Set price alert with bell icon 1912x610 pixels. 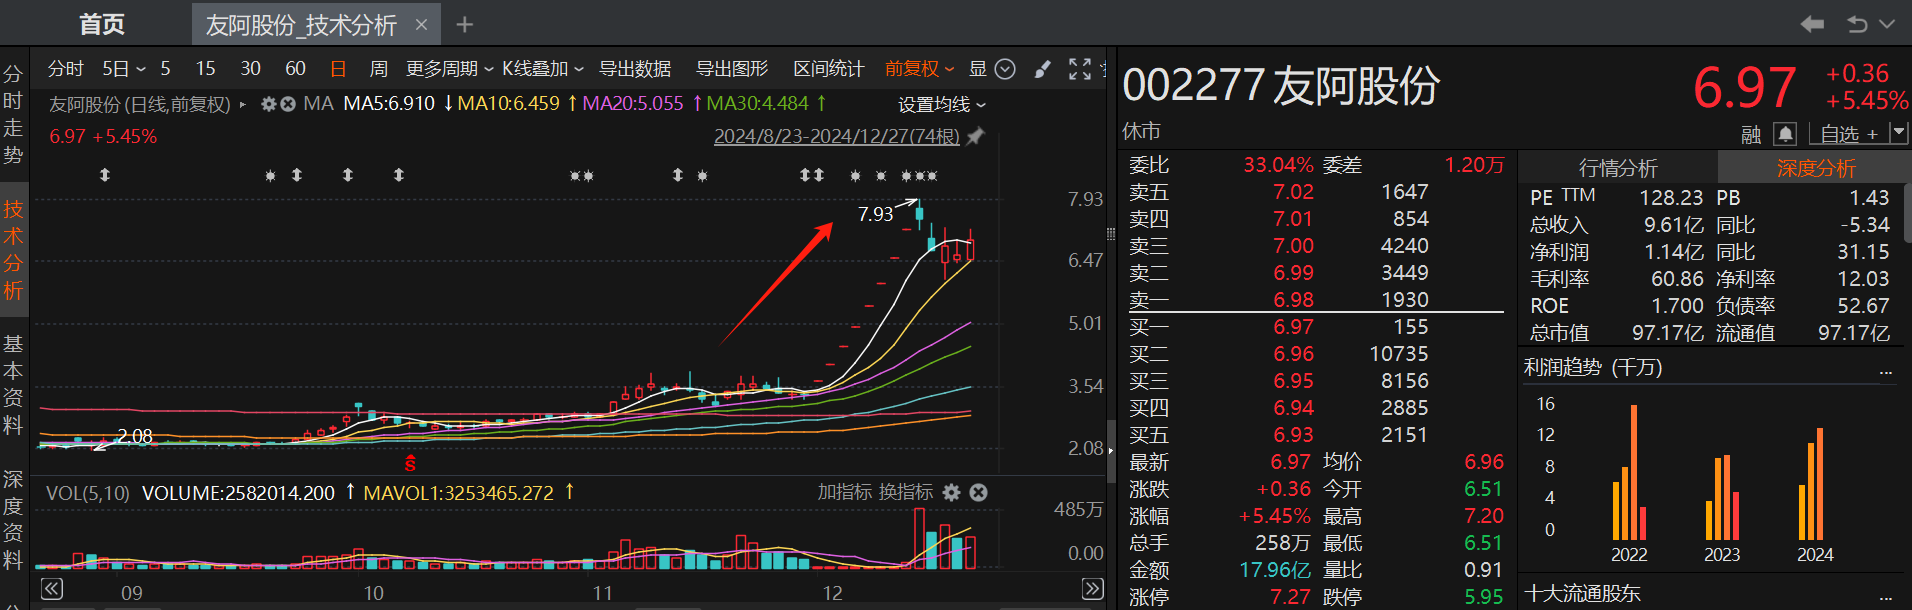1785,133
